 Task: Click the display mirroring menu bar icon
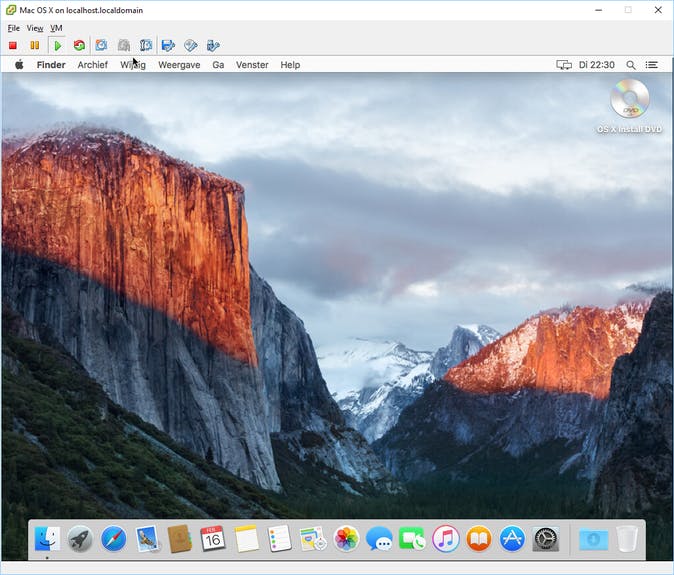pos(564,65)
